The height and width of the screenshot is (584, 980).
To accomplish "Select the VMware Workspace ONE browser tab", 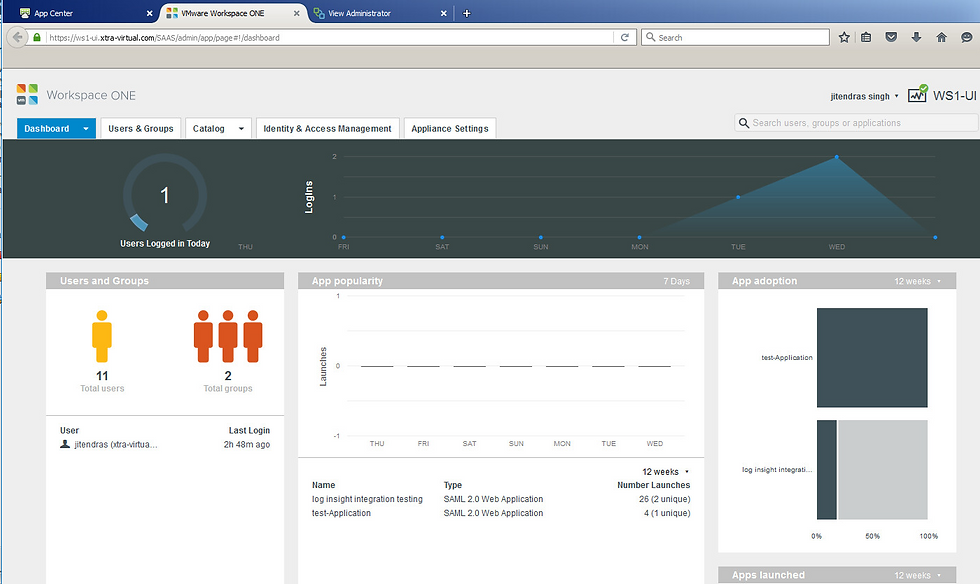I will 231,13.
